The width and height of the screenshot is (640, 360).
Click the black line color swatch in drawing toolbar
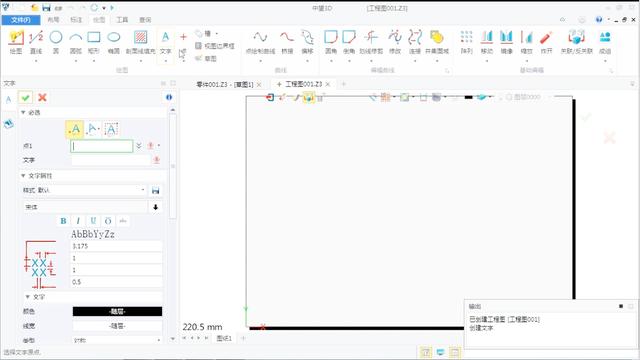(469, 97)
